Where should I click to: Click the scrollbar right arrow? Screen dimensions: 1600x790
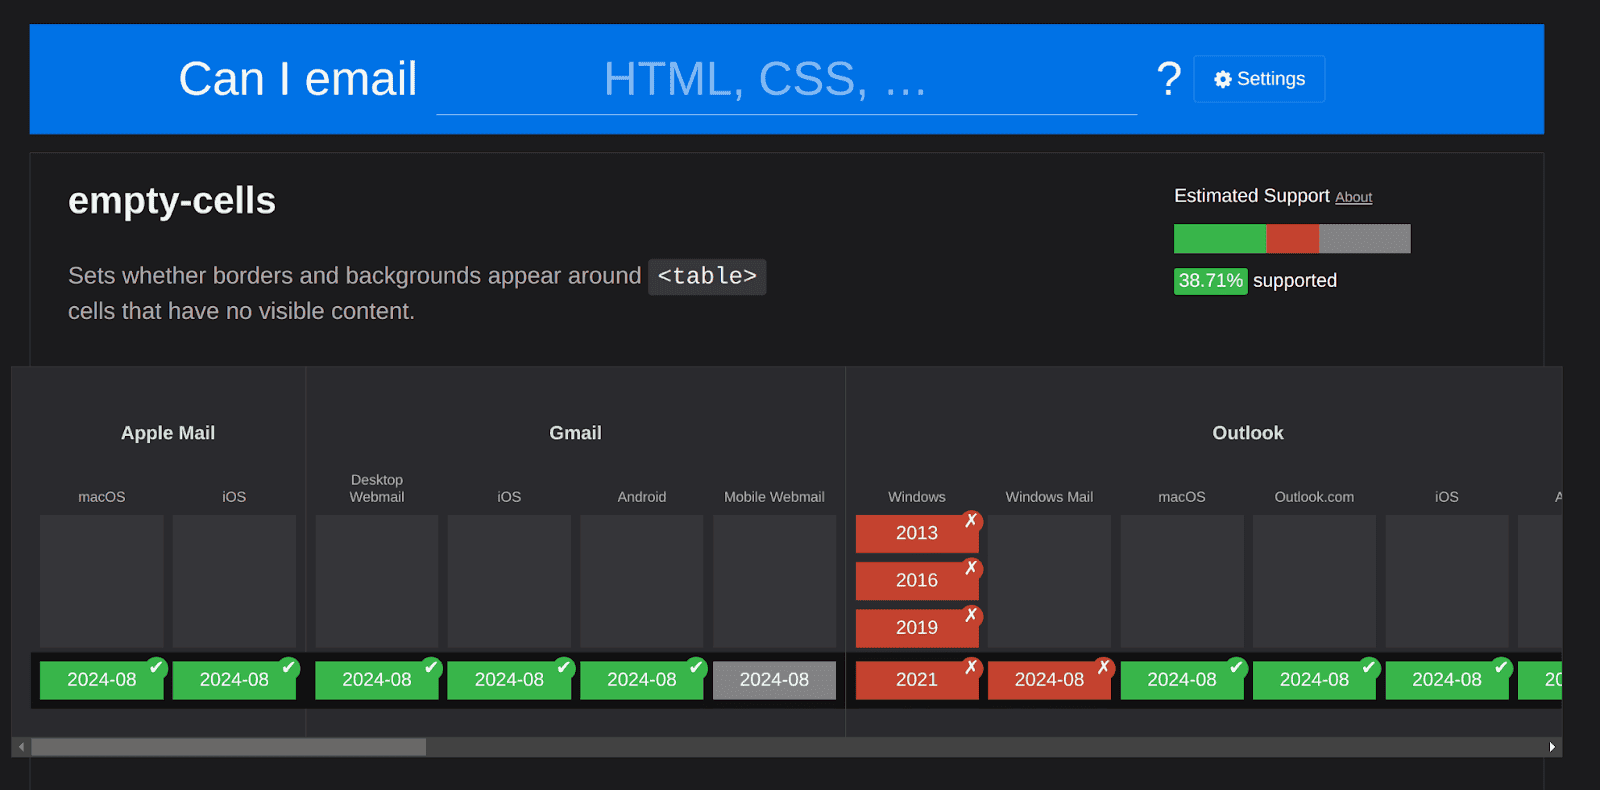(1552, 747)
